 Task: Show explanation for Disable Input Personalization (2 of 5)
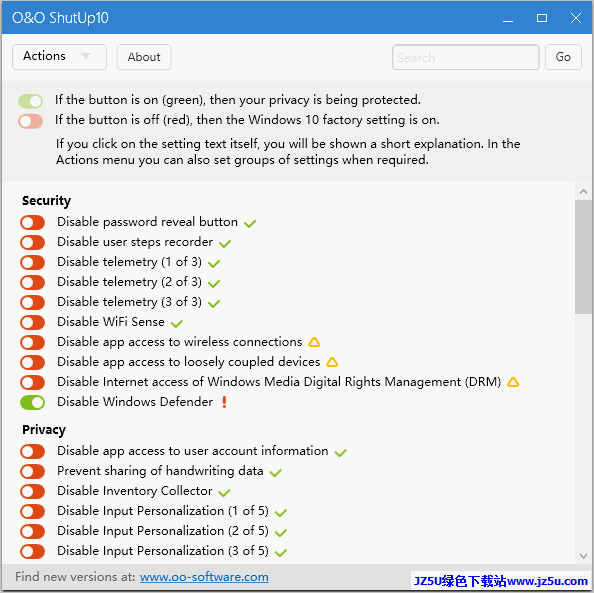coord(163,531)
